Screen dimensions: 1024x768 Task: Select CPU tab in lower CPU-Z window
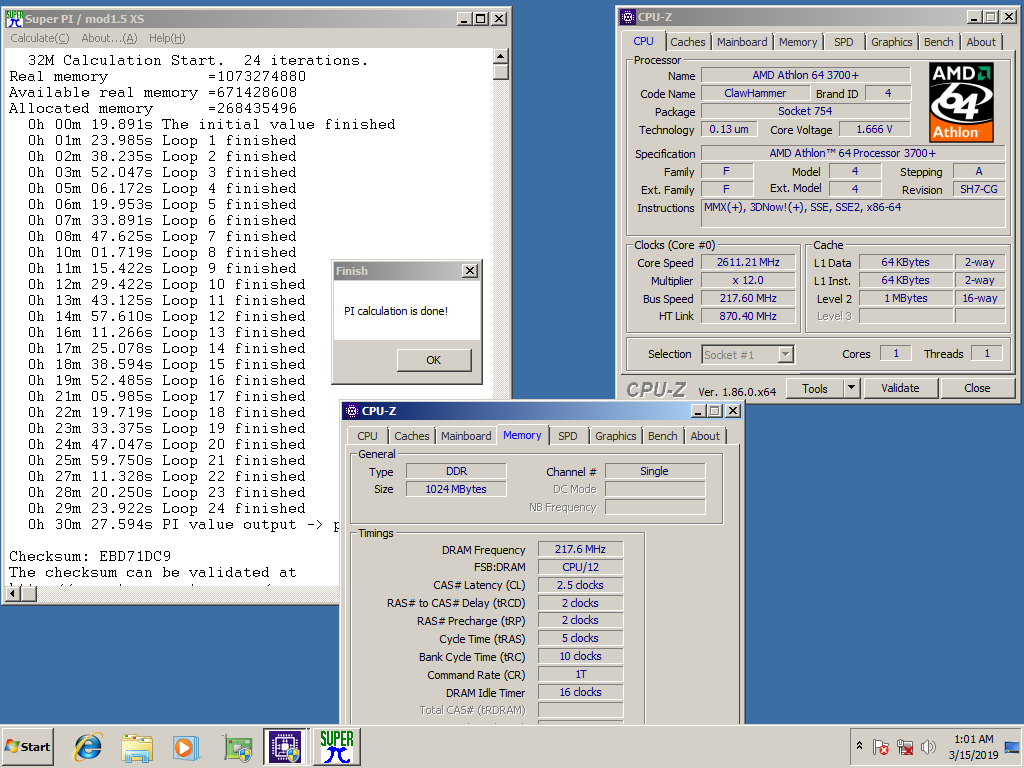click(x=367, y=436)
